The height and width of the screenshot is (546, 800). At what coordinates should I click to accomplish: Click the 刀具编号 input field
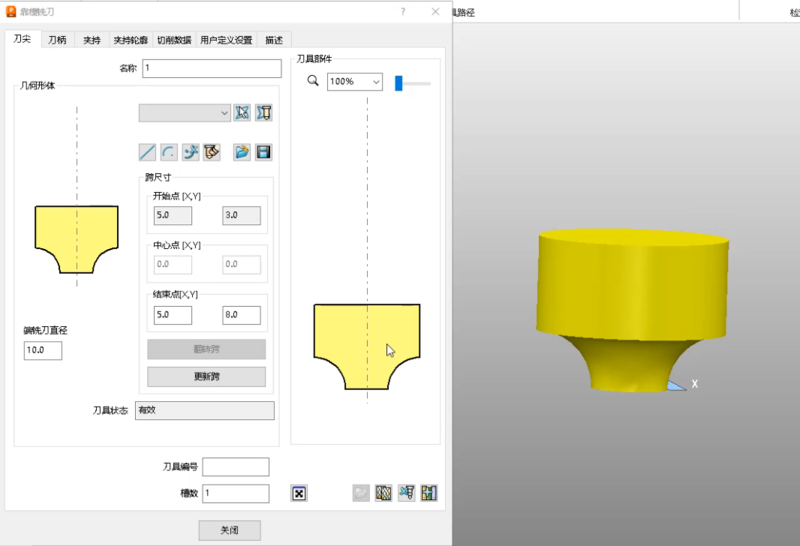pyautogui.click(x=236, y=467)
